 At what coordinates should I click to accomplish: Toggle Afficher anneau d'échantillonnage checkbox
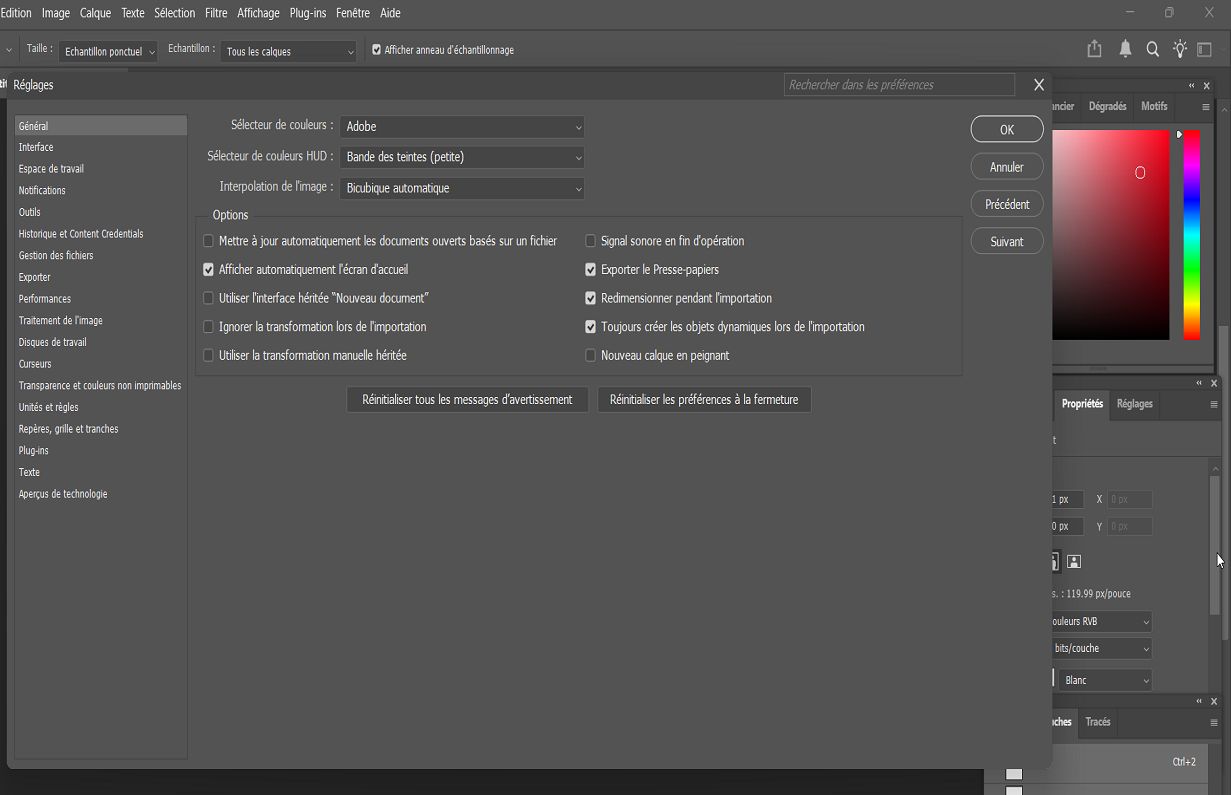(377, 50)
